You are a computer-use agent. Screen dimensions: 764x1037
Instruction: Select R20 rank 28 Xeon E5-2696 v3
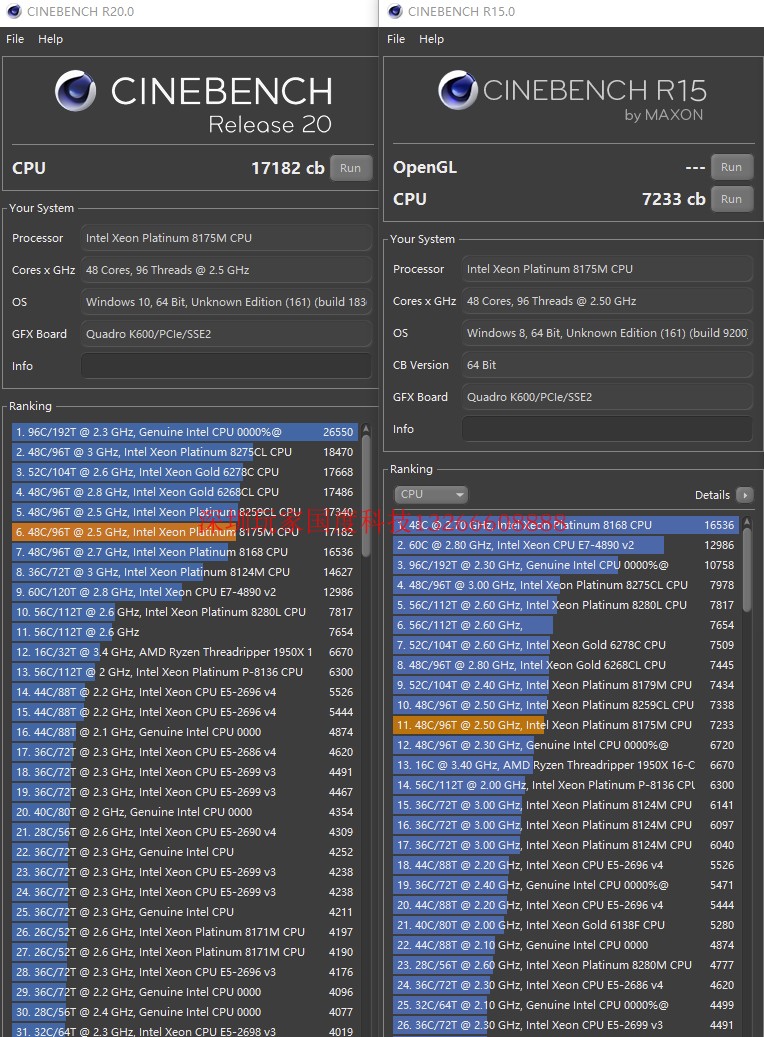[x=185, y=972]
